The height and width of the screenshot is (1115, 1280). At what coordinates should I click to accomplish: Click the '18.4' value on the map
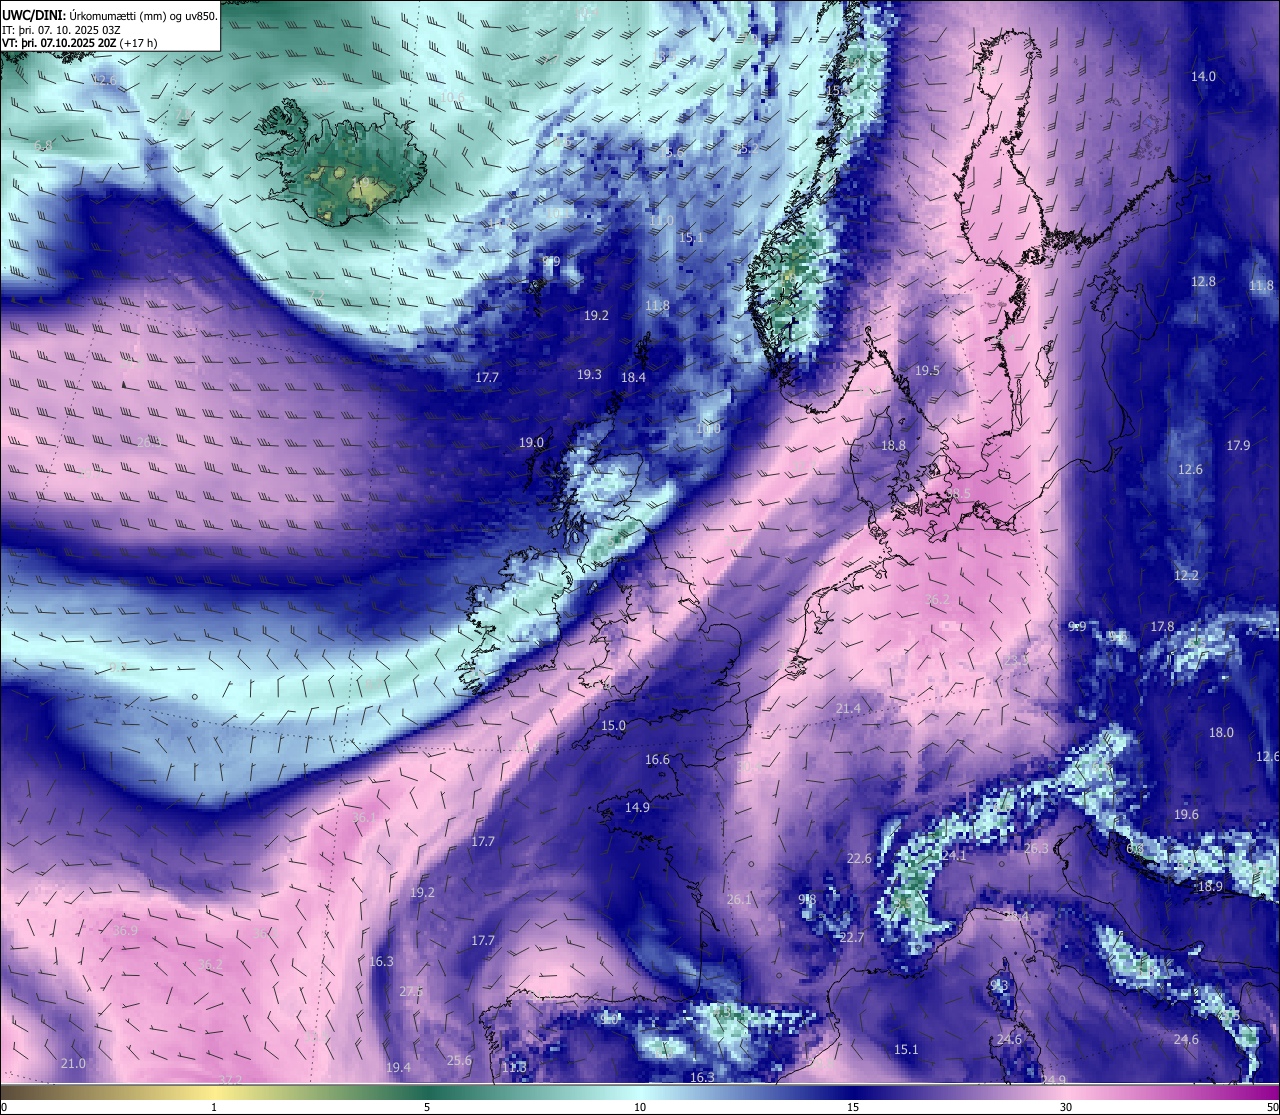[x=633, y=378]
